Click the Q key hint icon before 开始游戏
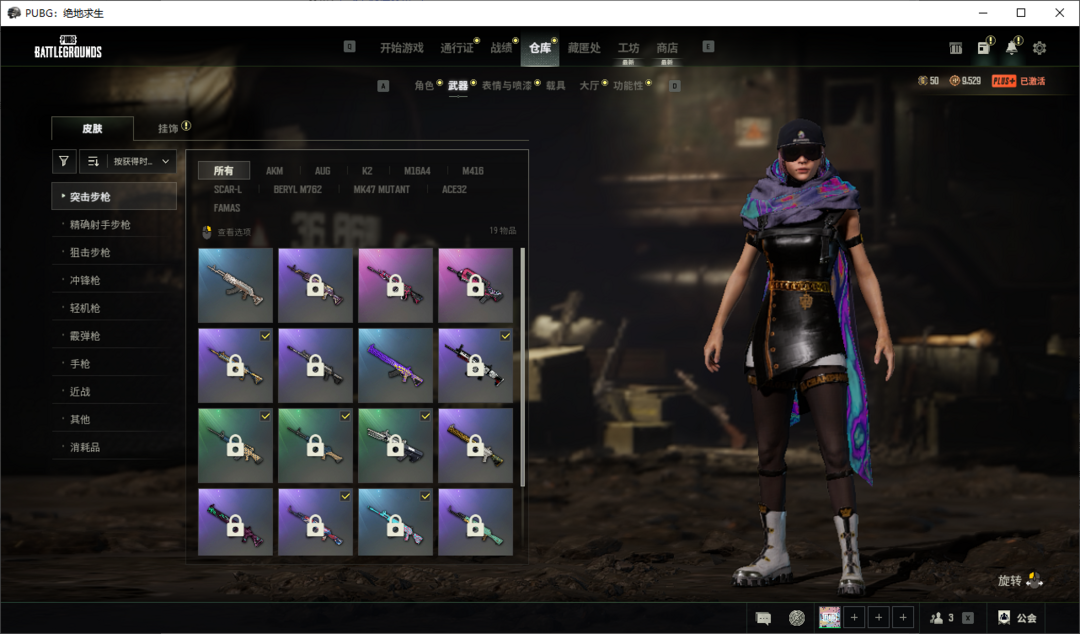The width and height of the screenshot is (1080, 634). (349, 47)
